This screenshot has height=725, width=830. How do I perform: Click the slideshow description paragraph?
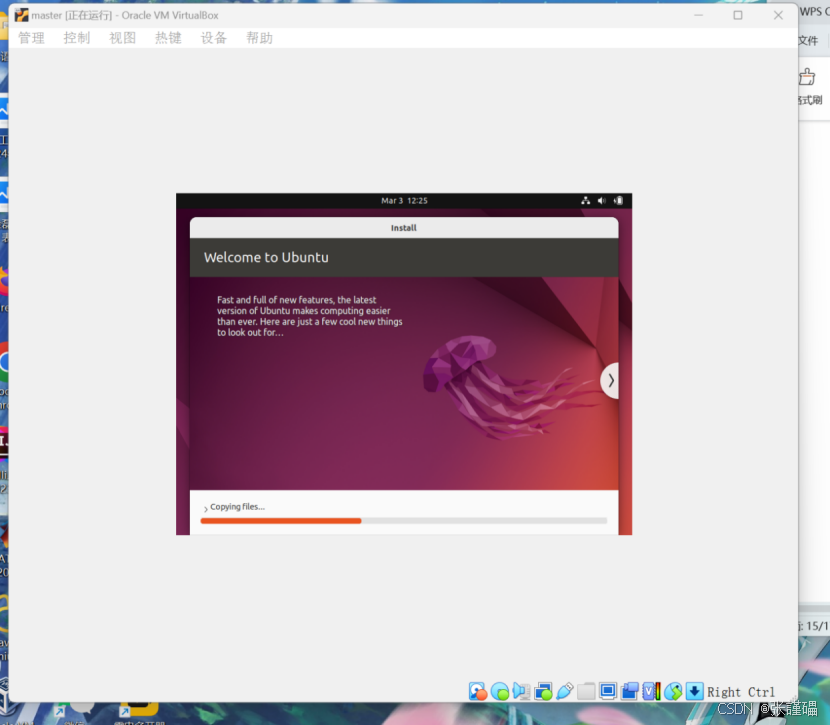(x=310, y=316)
